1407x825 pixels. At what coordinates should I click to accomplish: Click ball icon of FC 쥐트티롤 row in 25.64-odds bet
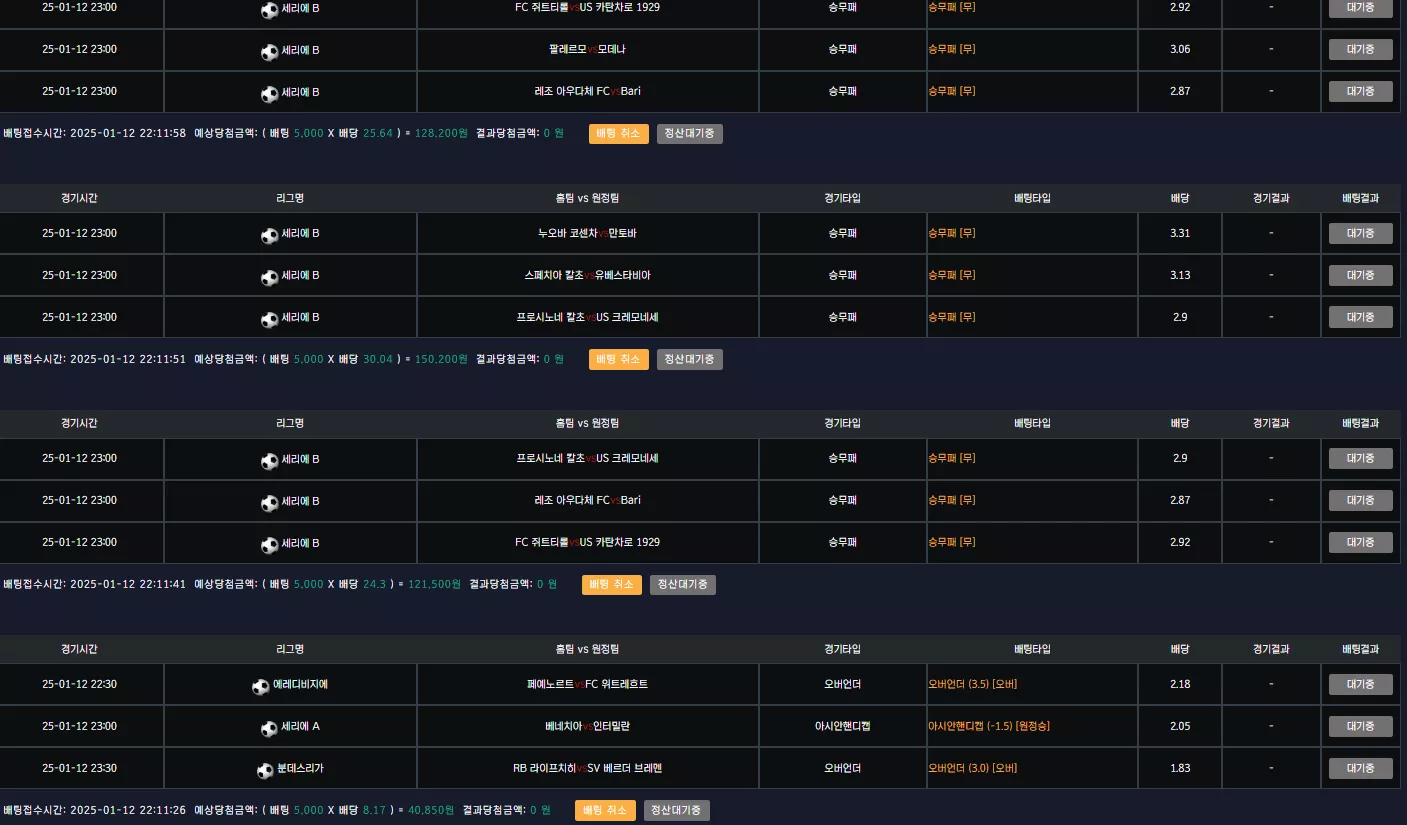tap(269, 10)
